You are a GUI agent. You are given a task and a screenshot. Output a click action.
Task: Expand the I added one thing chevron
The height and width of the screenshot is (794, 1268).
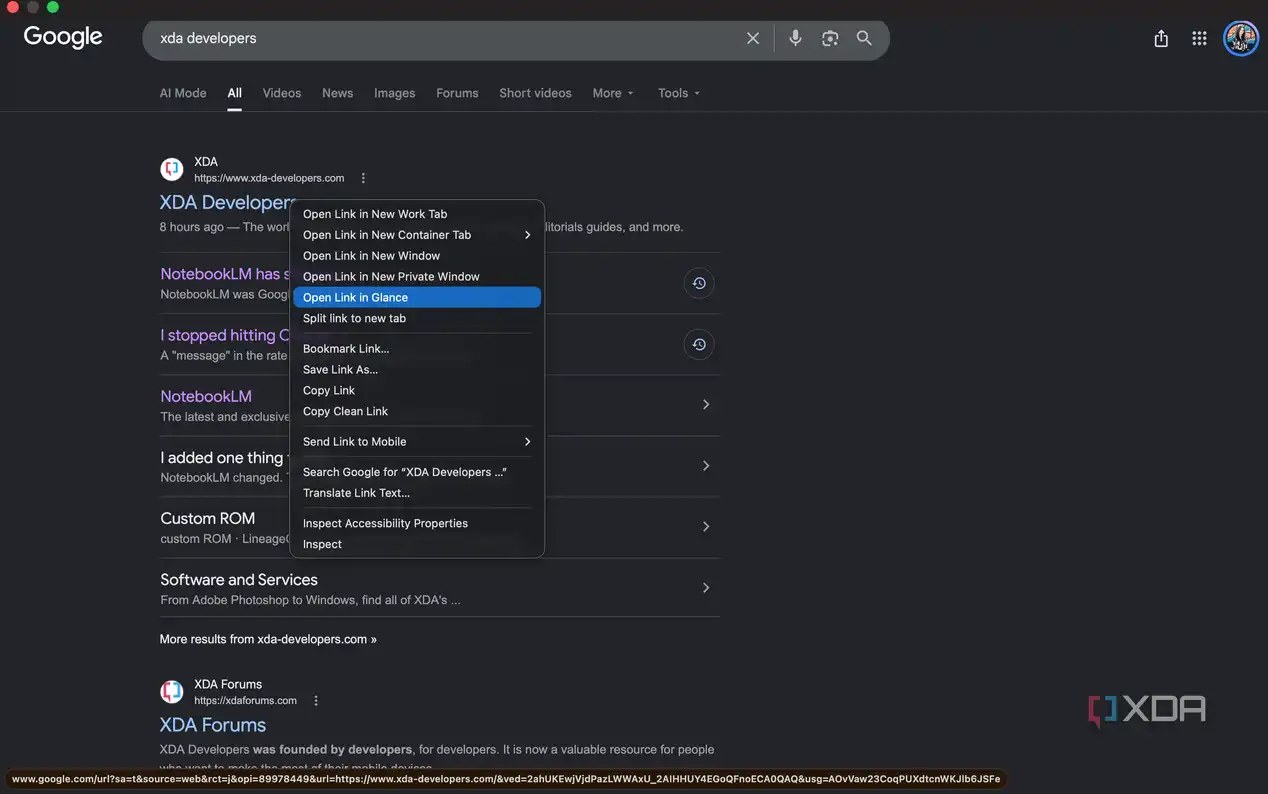(x=706, y=466)
